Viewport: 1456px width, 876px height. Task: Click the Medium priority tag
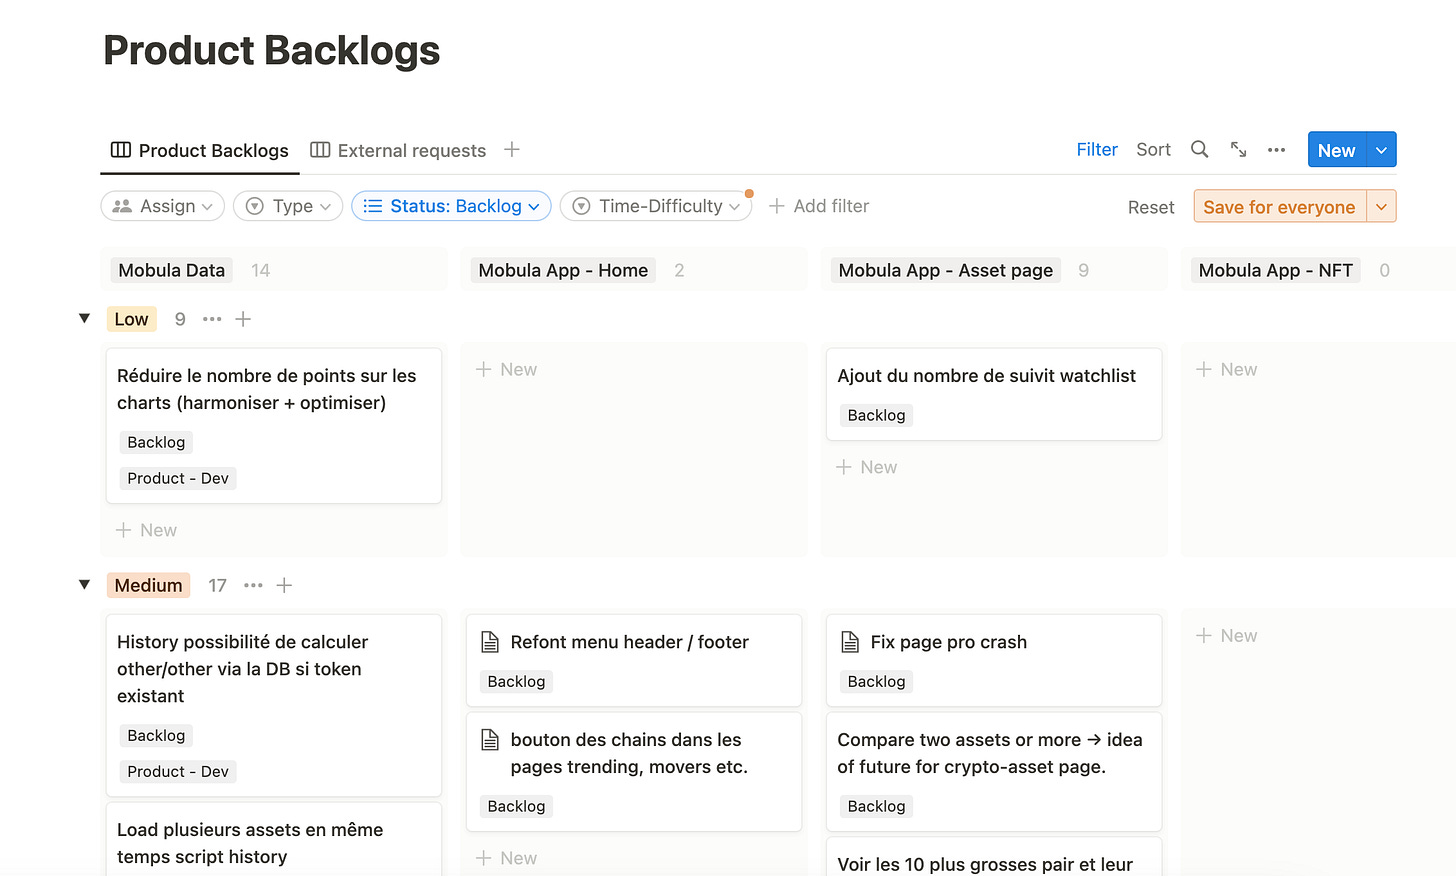pyautogui.click(x=148, y=585)
